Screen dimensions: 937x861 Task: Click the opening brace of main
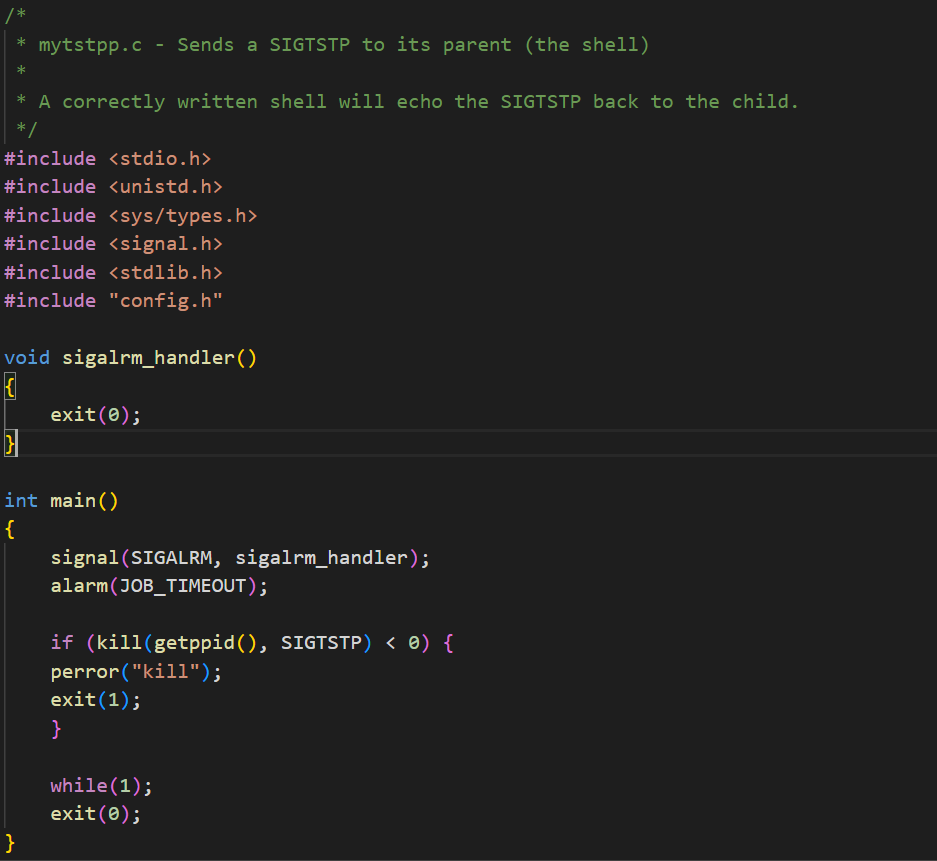(10, 529)
